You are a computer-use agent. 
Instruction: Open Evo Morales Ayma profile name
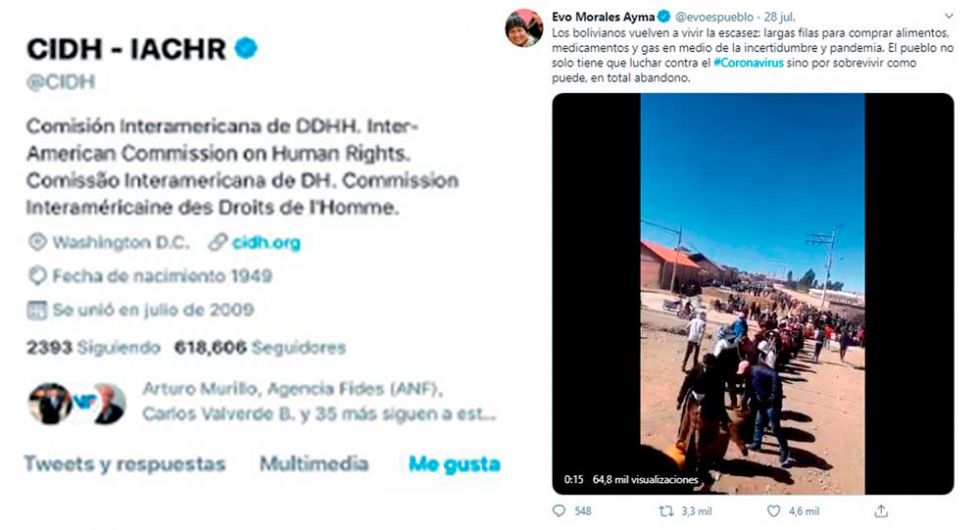[x=602, y=17]
